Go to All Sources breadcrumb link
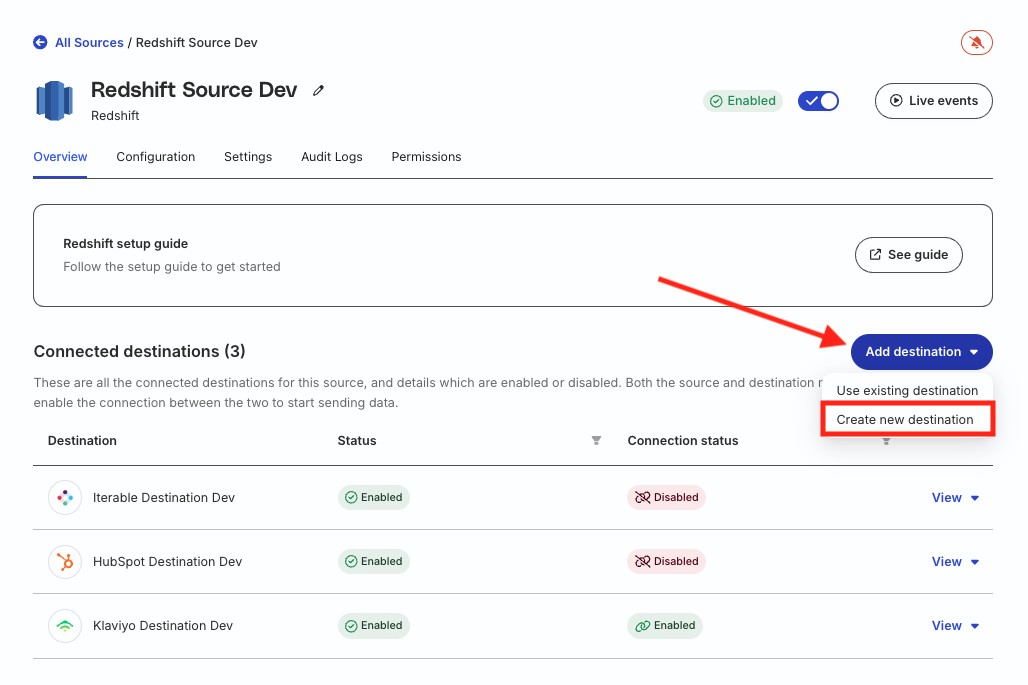 pos(89,43)
